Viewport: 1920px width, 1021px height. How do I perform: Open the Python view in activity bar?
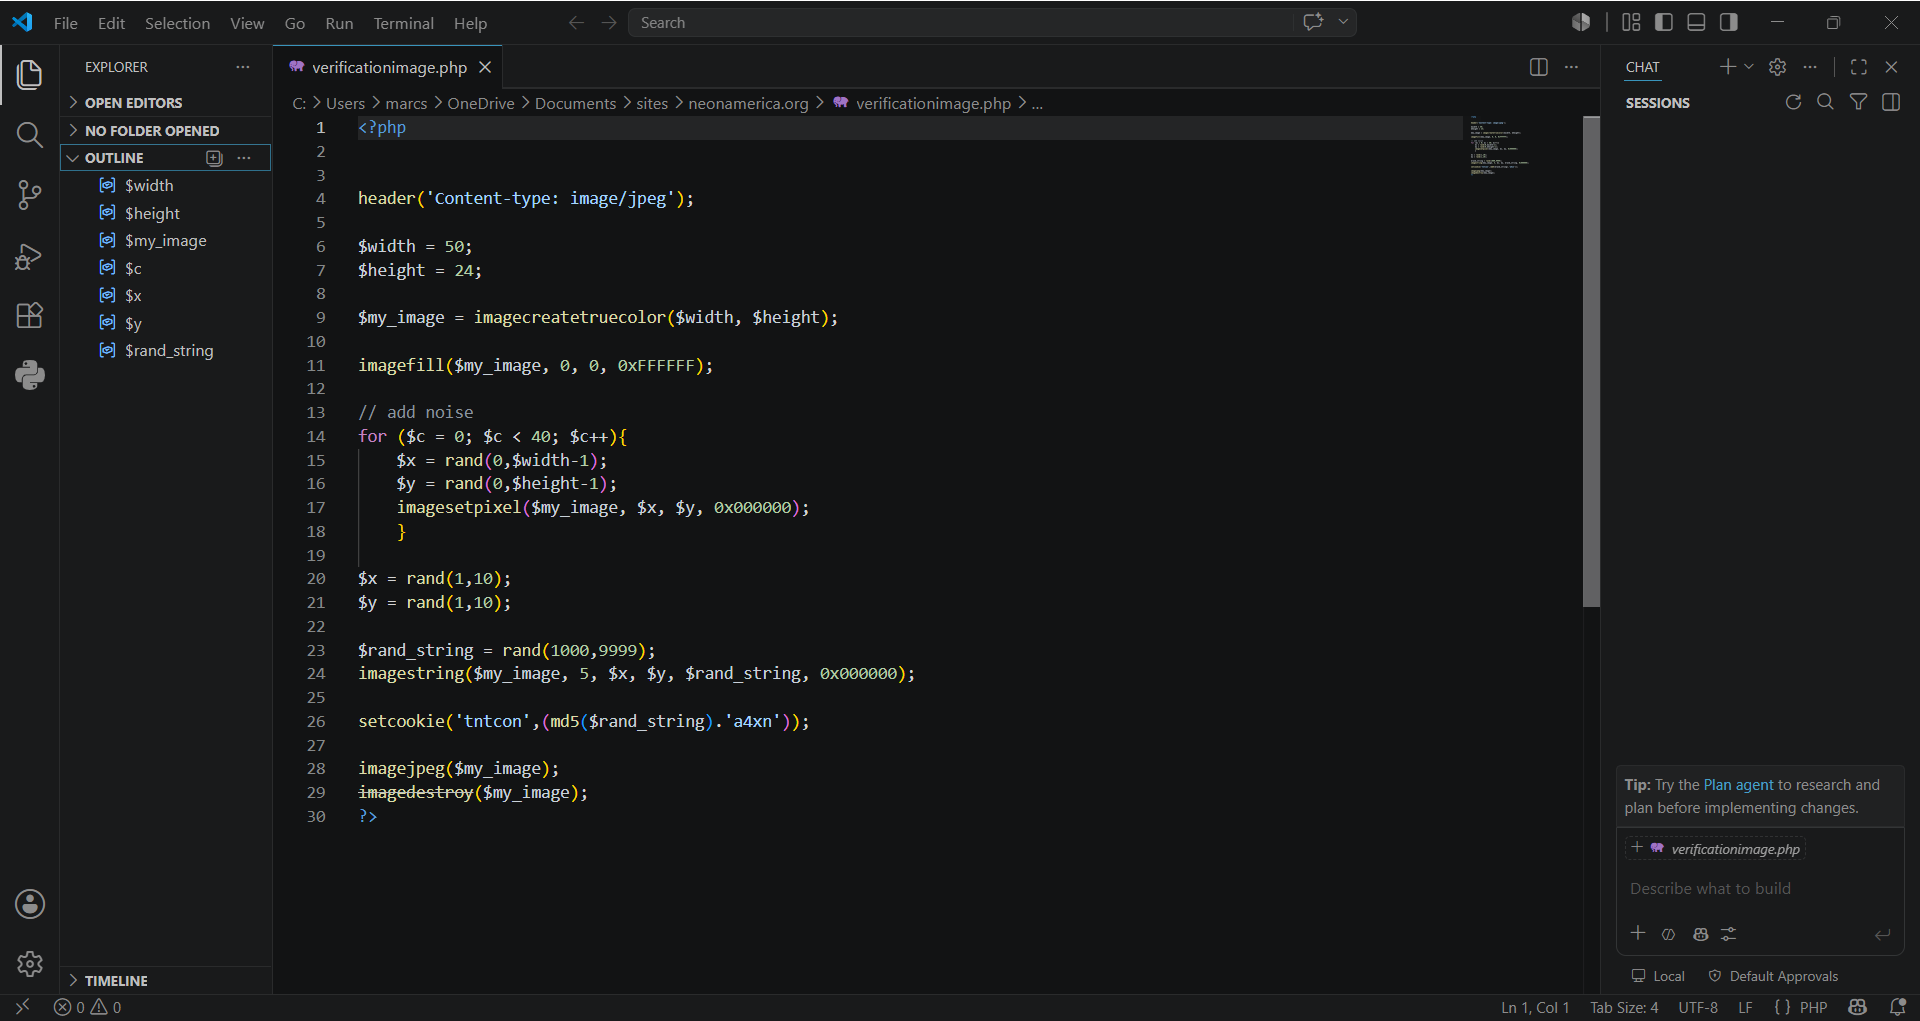point(30,376)
